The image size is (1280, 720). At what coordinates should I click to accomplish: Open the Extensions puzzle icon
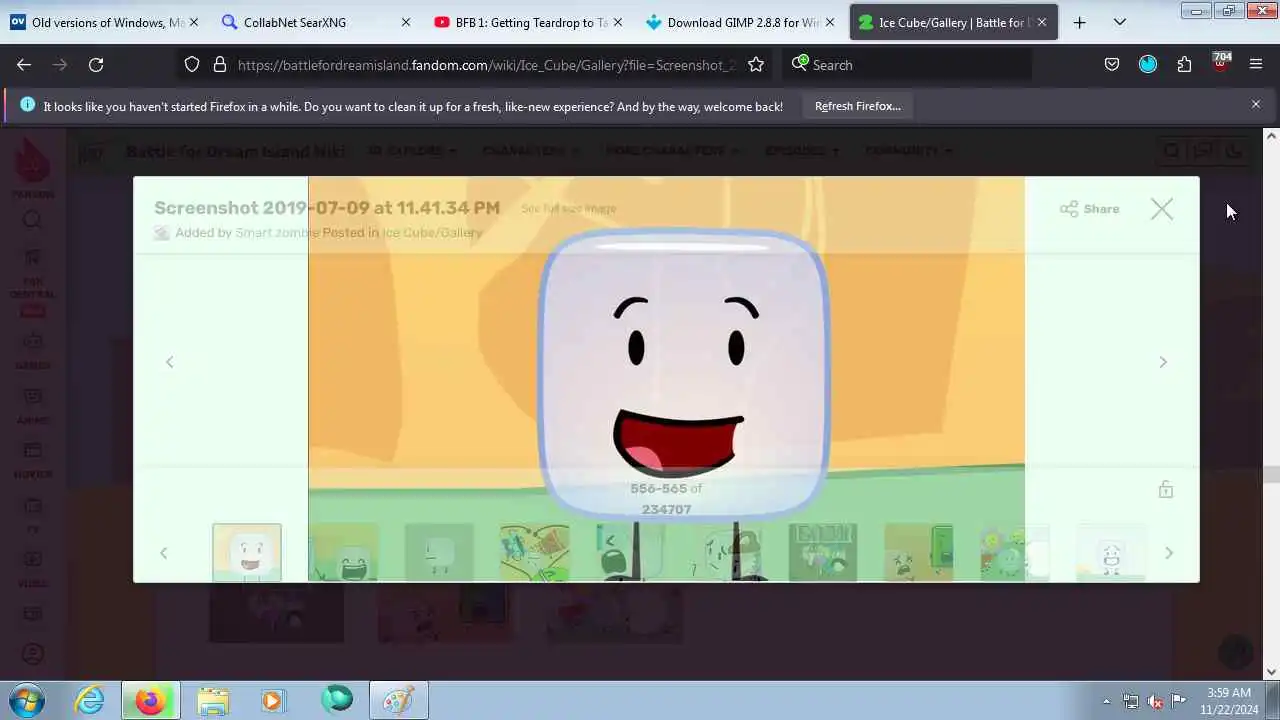(1184, 64)
